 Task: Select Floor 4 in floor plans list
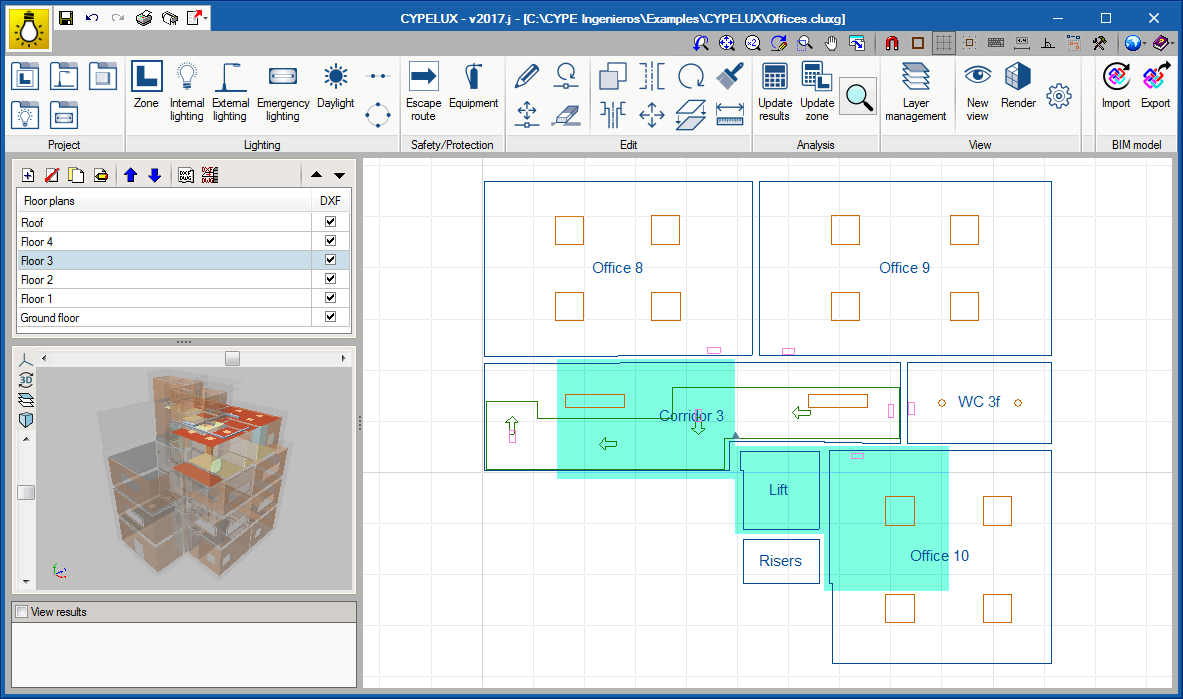coord(38,242)
